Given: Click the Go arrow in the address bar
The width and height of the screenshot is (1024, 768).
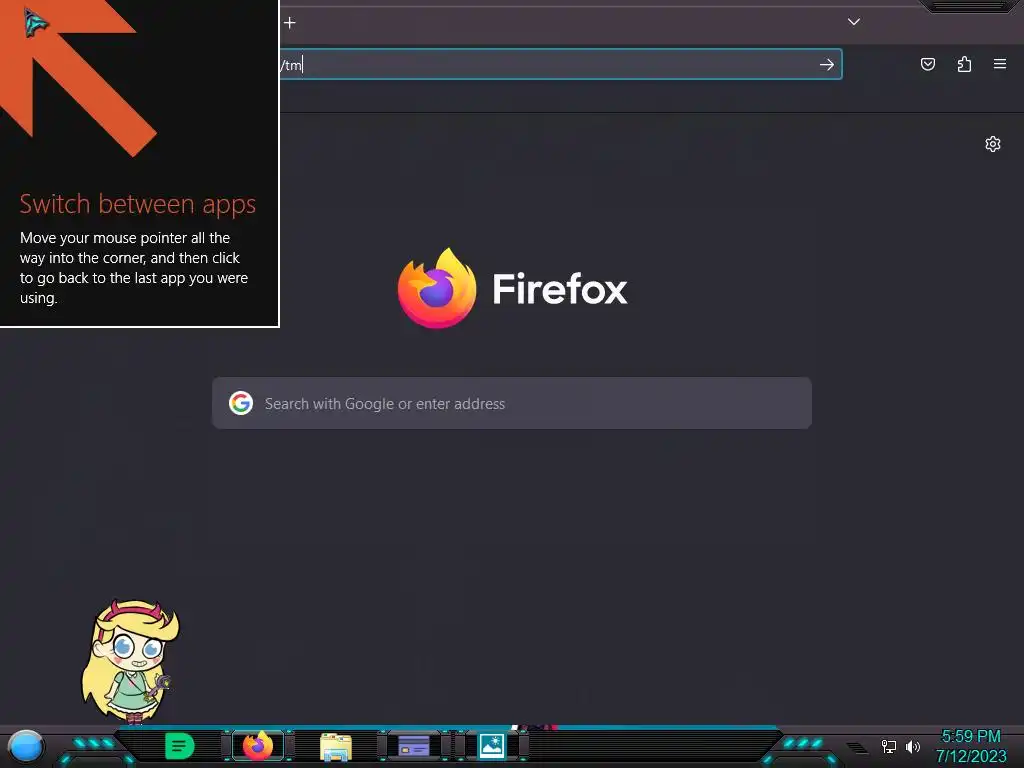Looking at the screenshot, I should [x=827, y=65].
